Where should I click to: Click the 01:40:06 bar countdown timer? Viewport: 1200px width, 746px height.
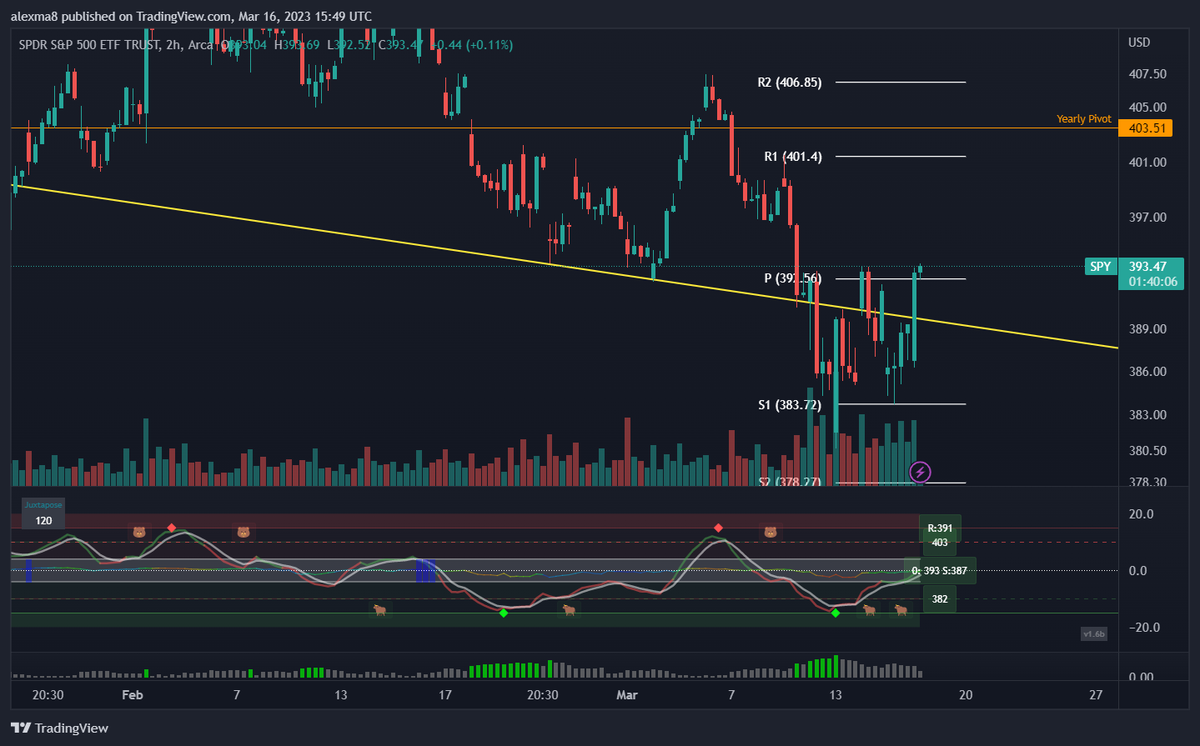1152,282
